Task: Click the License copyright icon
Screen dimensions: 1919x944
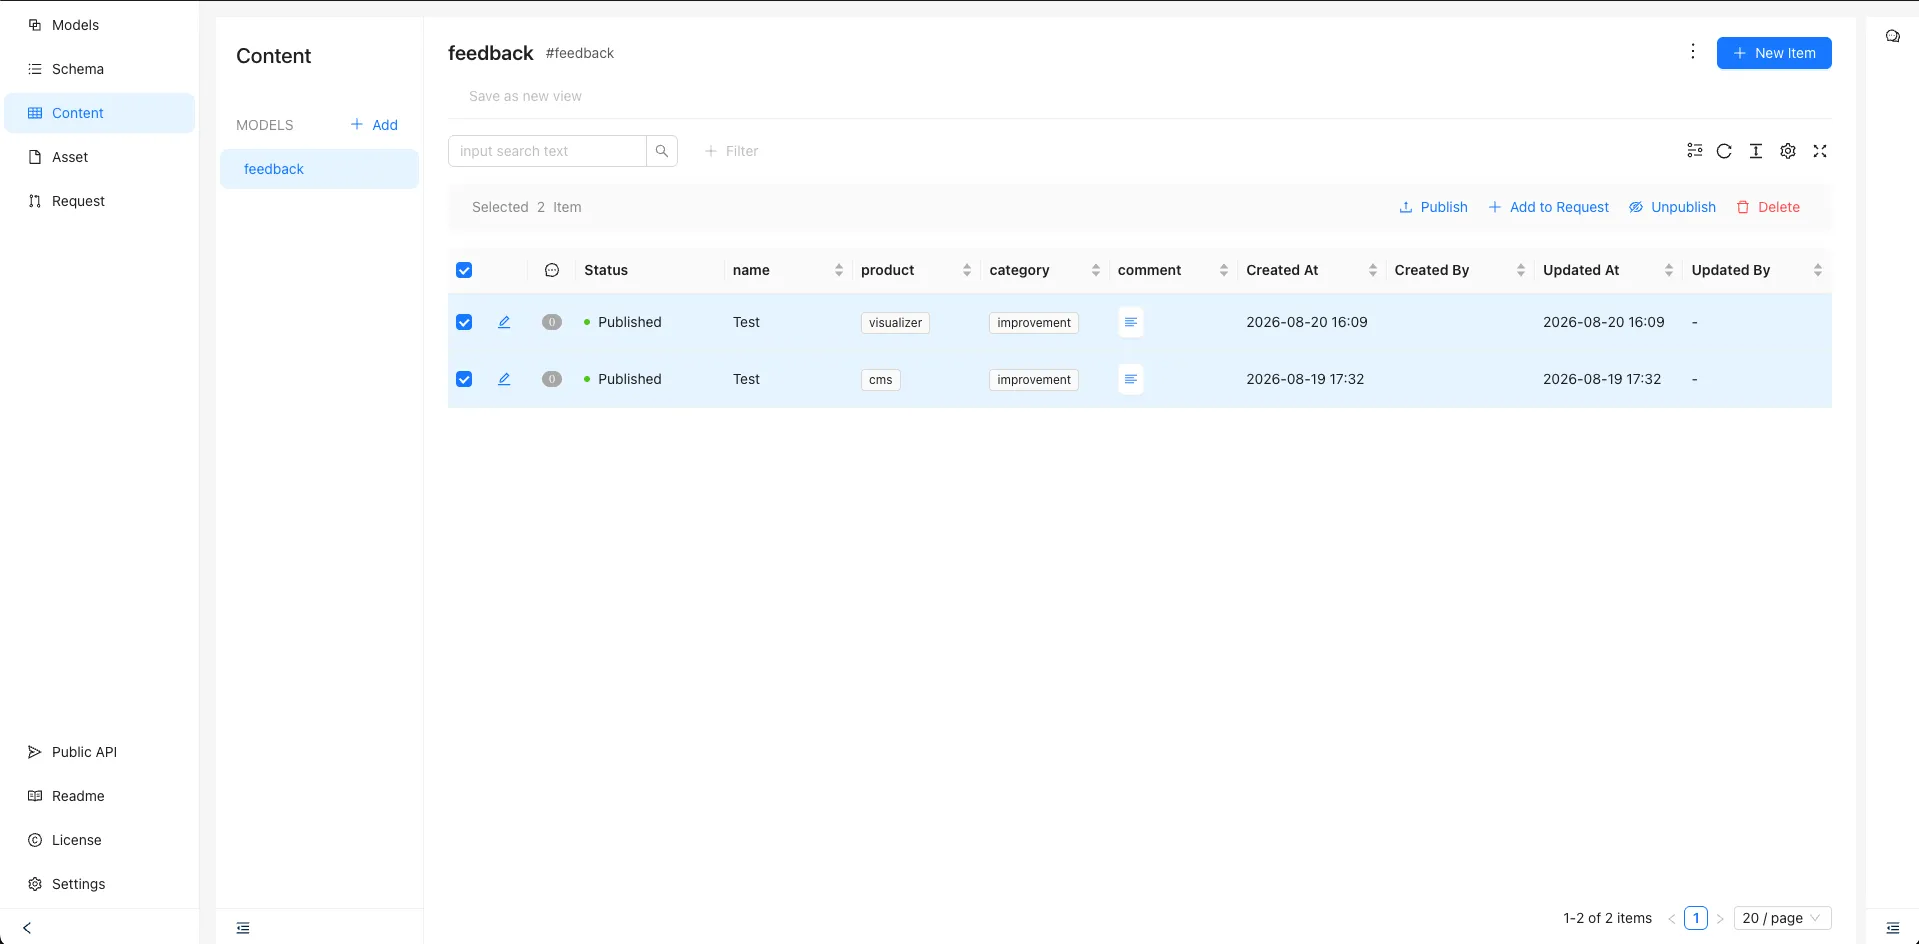Action: coord(35,840)
